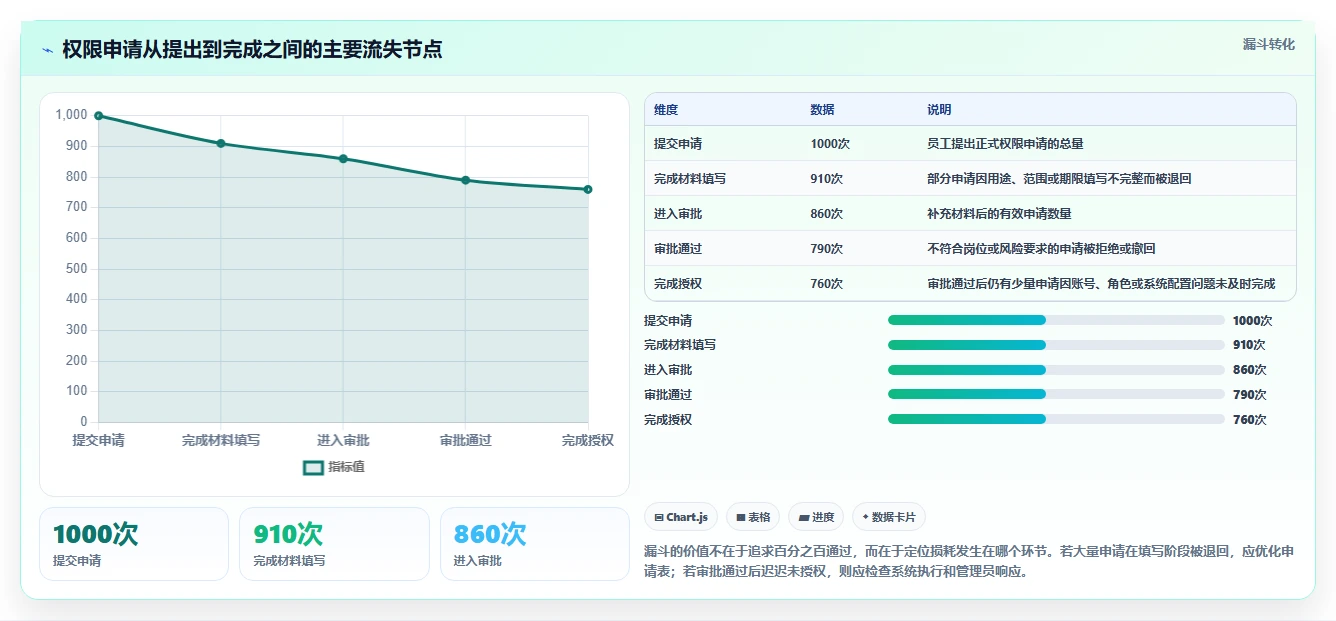Image resolution: width=1336 pixels, height=621 pixels.
Task: Open the 910次 完成材料填写 data card
Action: point(334,544)
